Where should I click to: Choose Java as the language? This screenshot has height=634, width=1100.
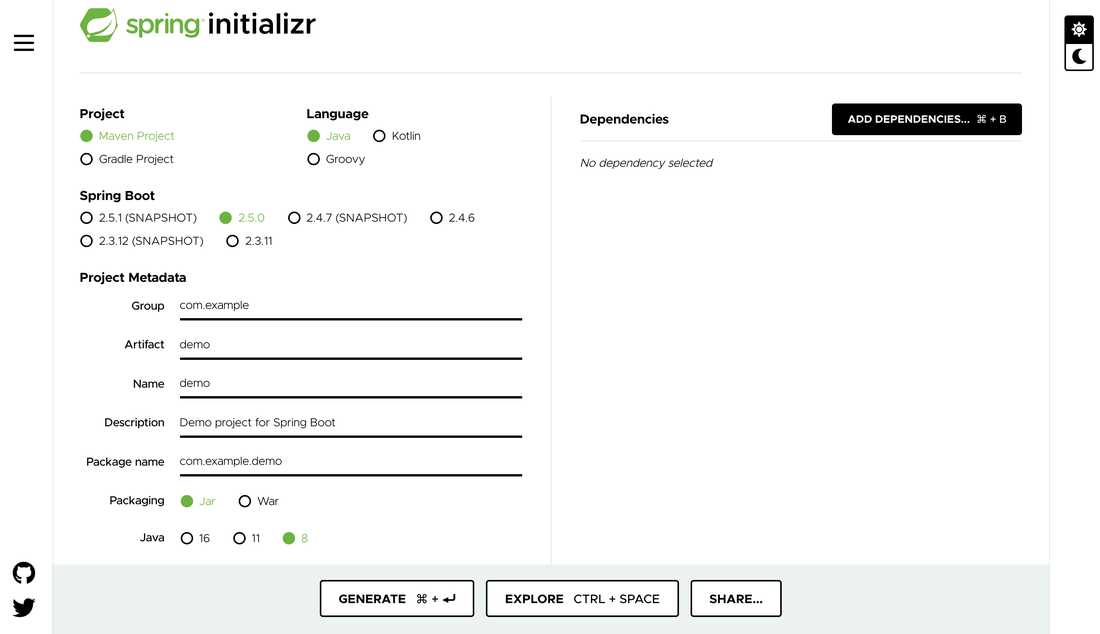pyautogui.click(x=329, y=136)
